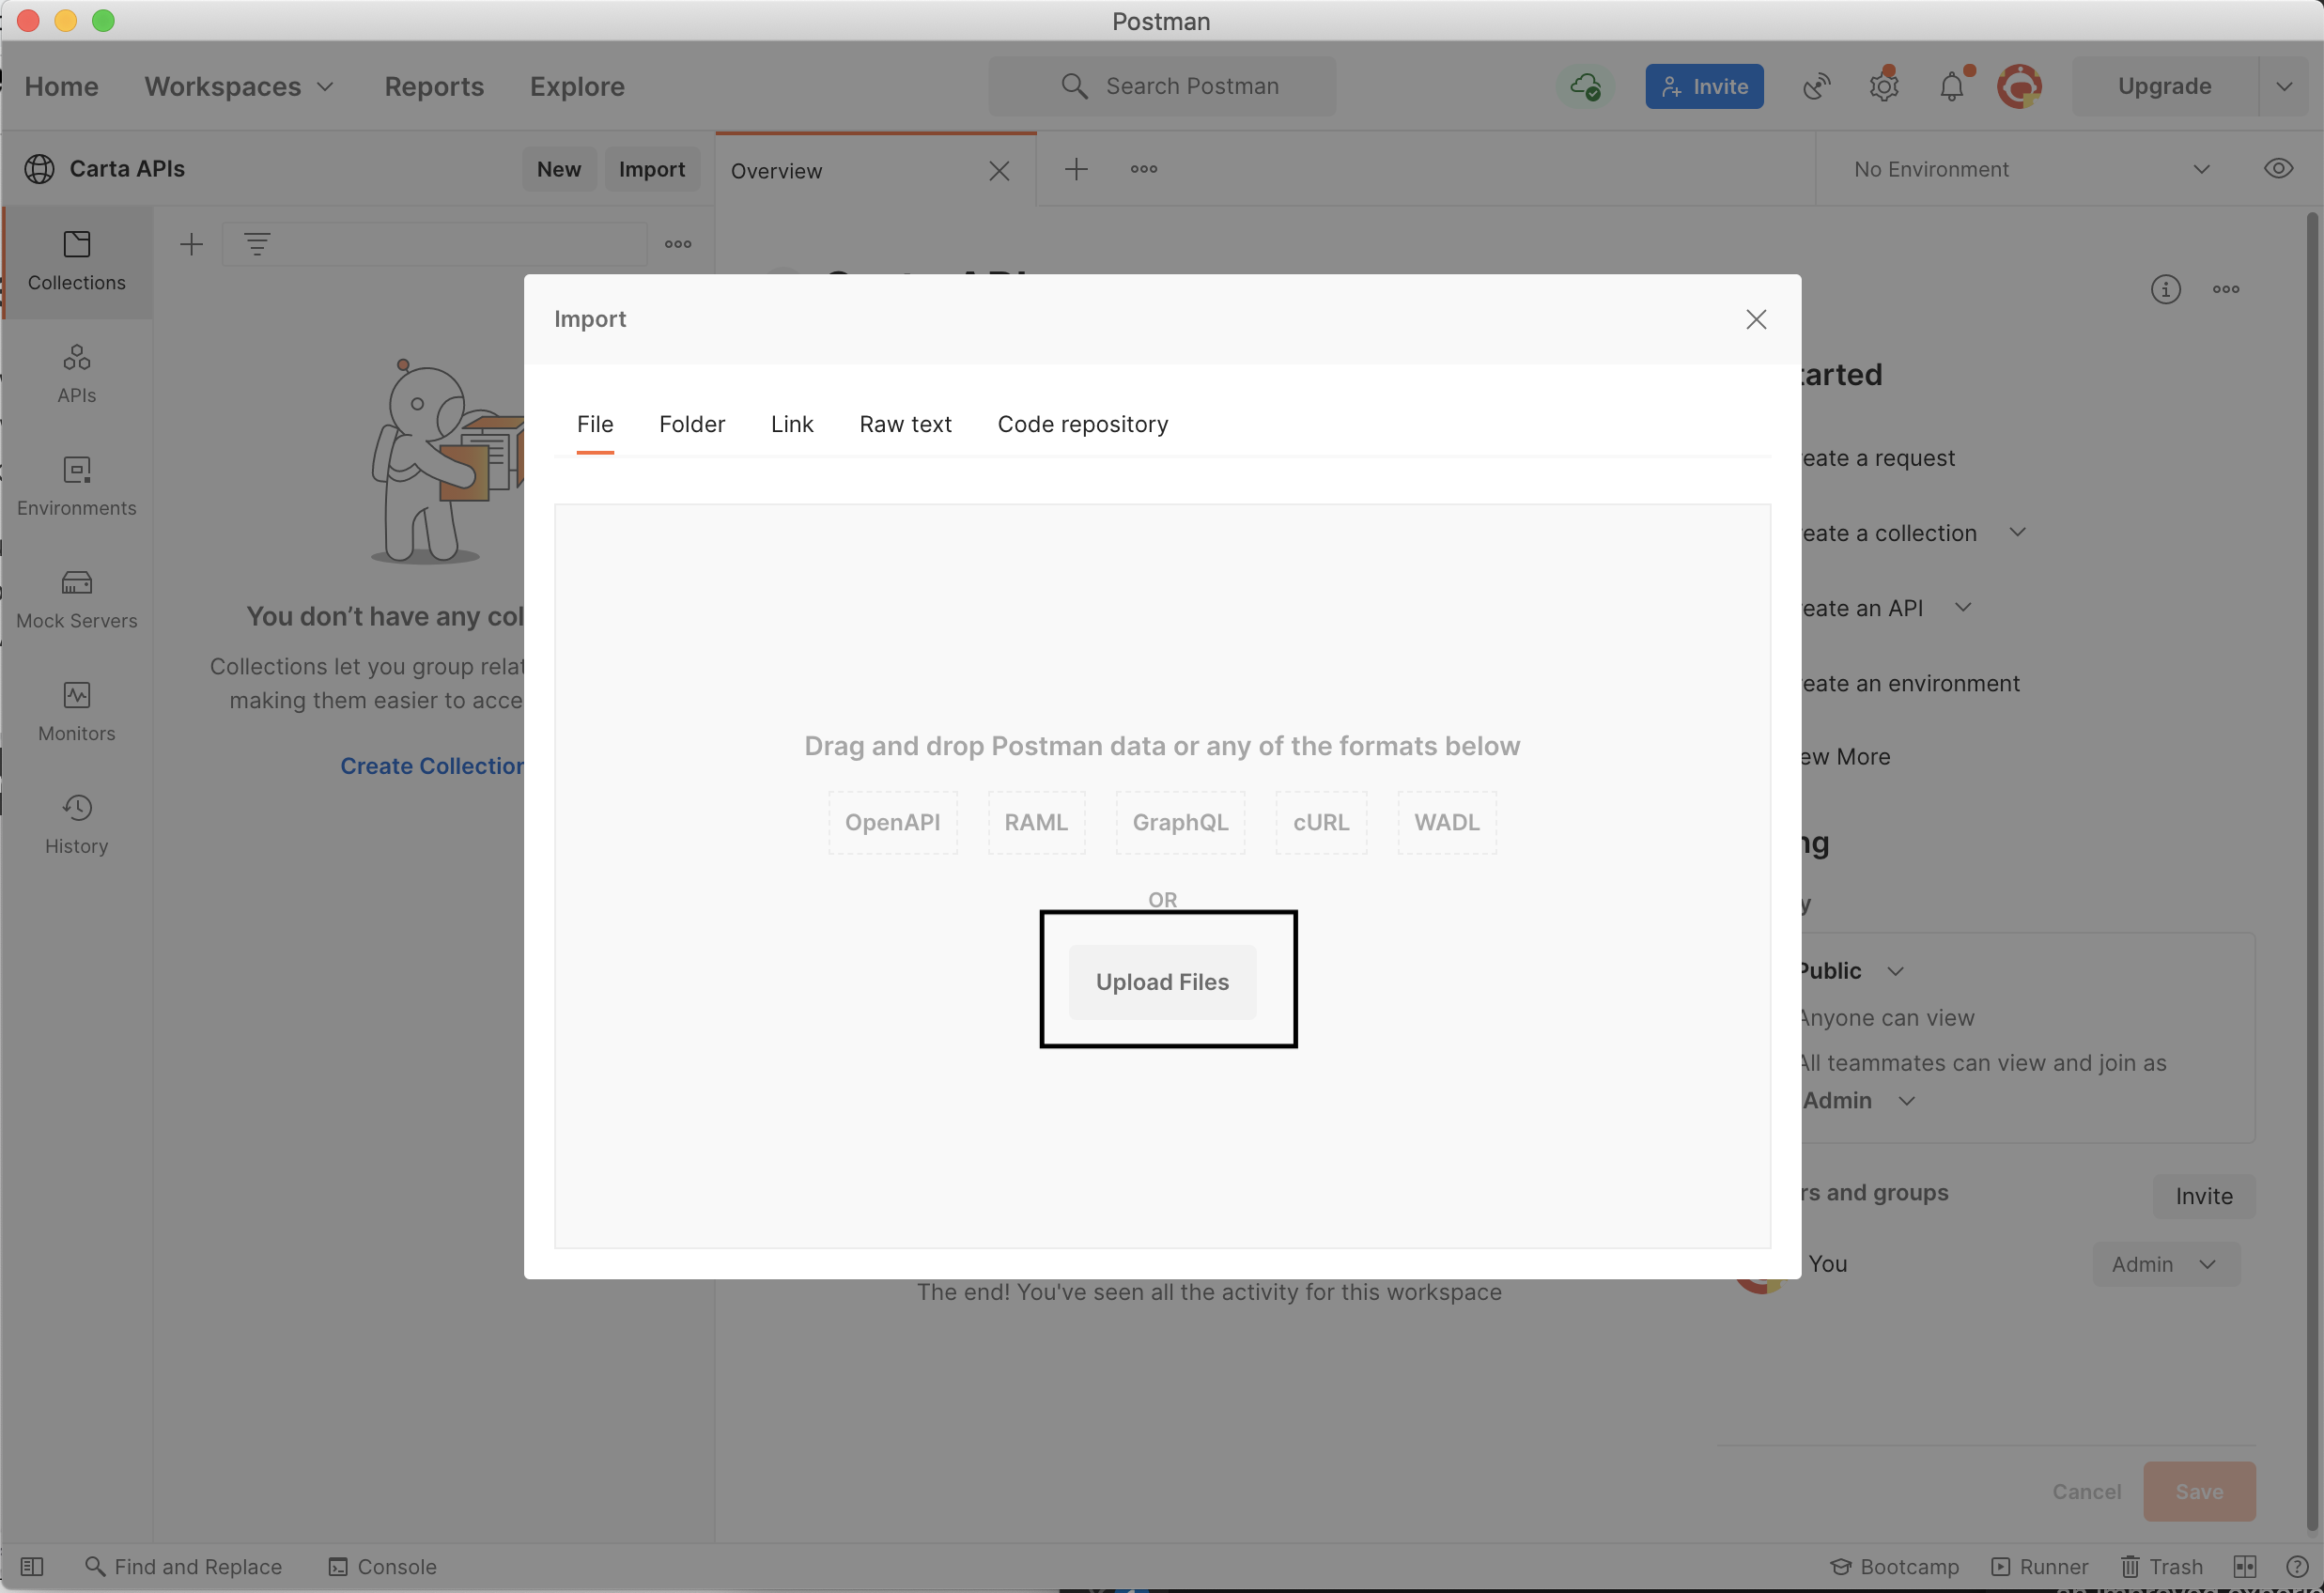Click Invite in members and groups section

click(2204, 1196)
